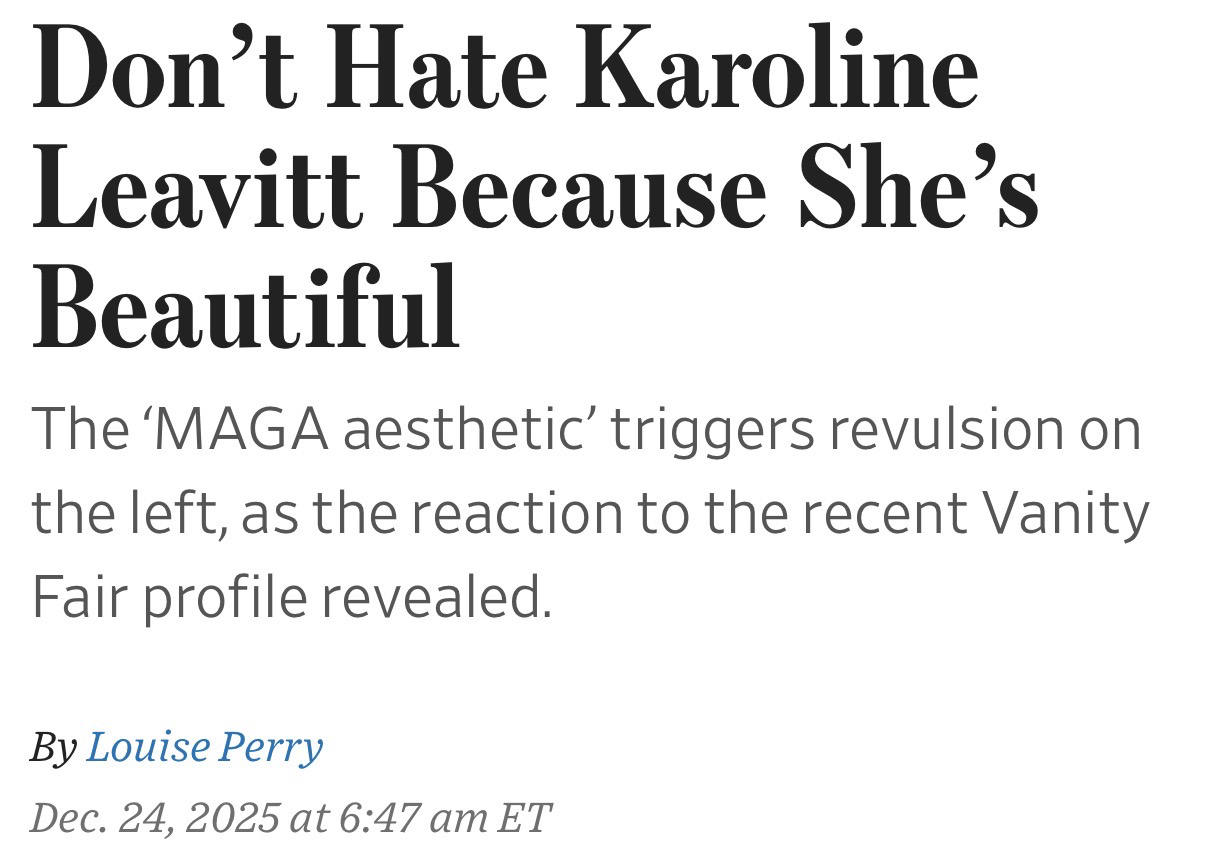The height and width of the screenshot is (859, 1206).
Task: Click the article subheadline paragraph
Action: coord(590,514)
